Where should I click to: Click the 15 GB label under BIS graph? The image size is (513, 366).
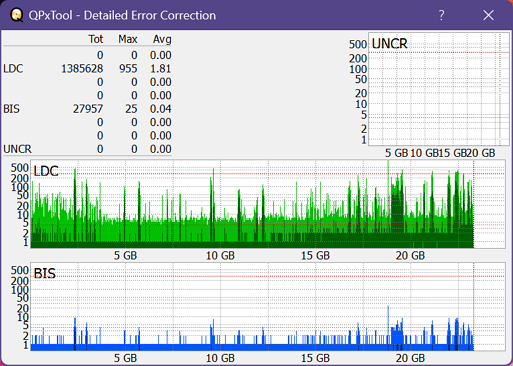click(x=315, y=358)
